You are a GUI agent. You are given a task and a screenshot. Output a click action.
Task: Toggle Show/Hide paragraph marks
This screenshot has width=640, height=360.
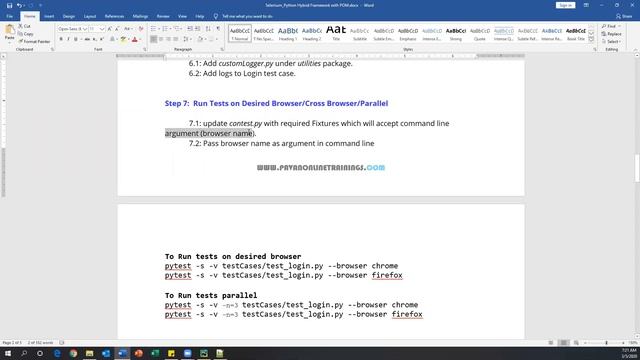(218, 29)
